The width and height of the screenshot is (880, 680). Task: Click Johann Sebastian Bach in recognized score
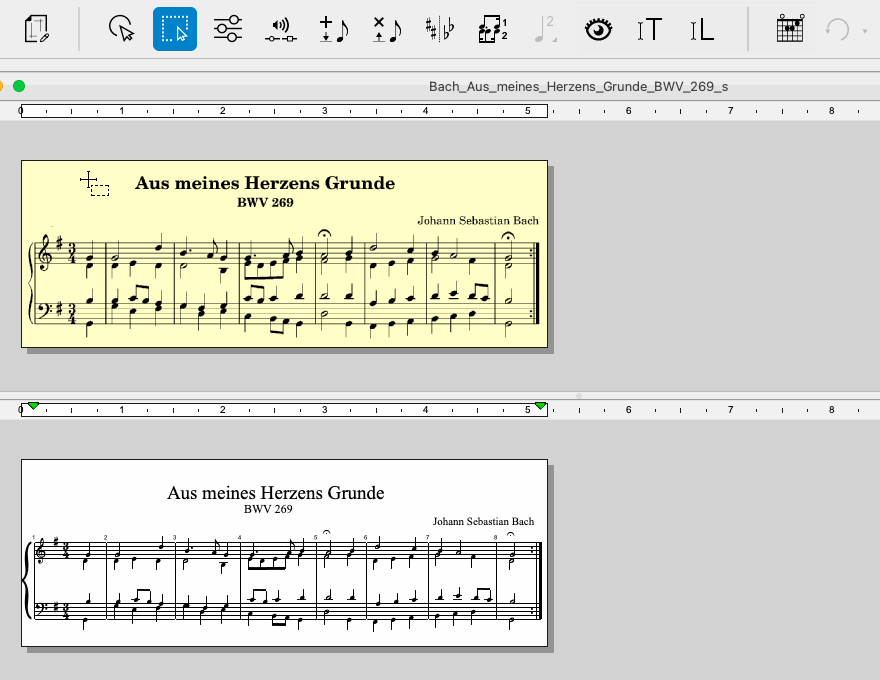coord(483,521)
